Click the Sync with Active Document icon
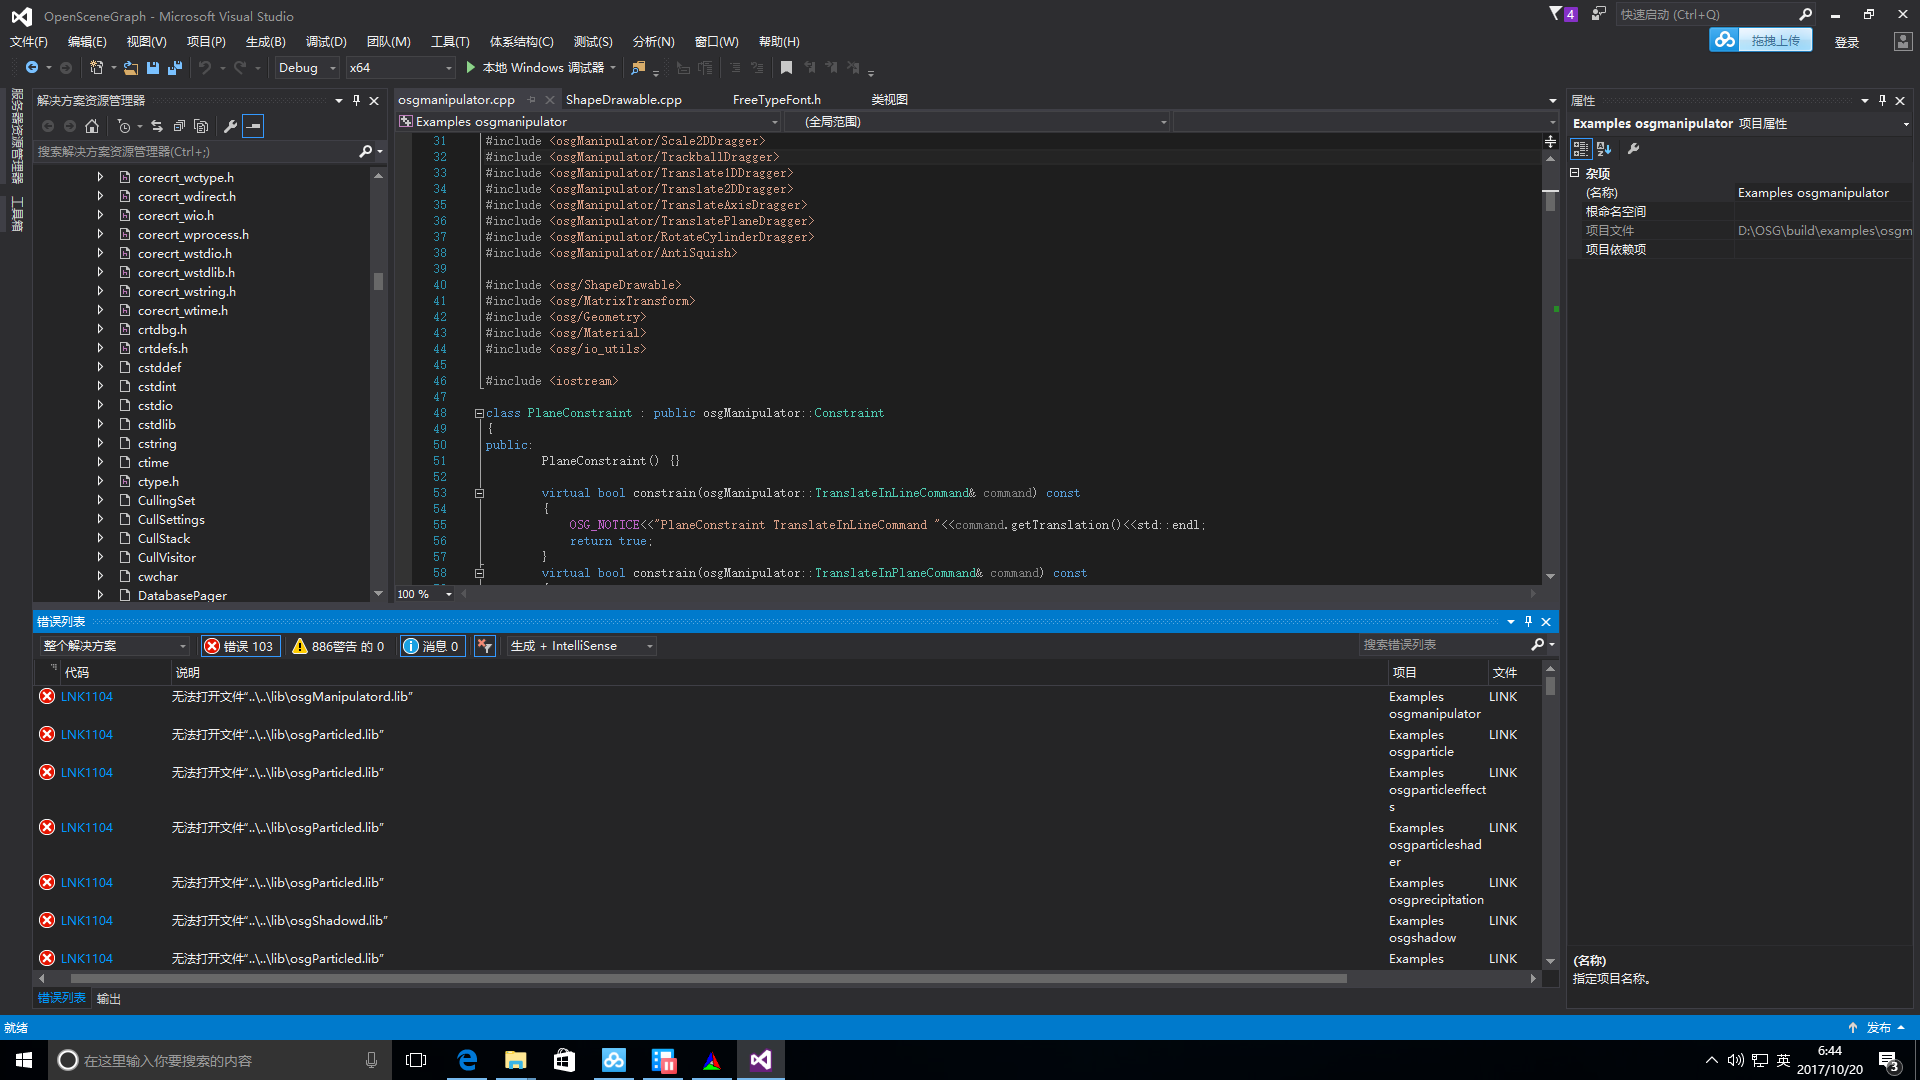 pos(157,126)
